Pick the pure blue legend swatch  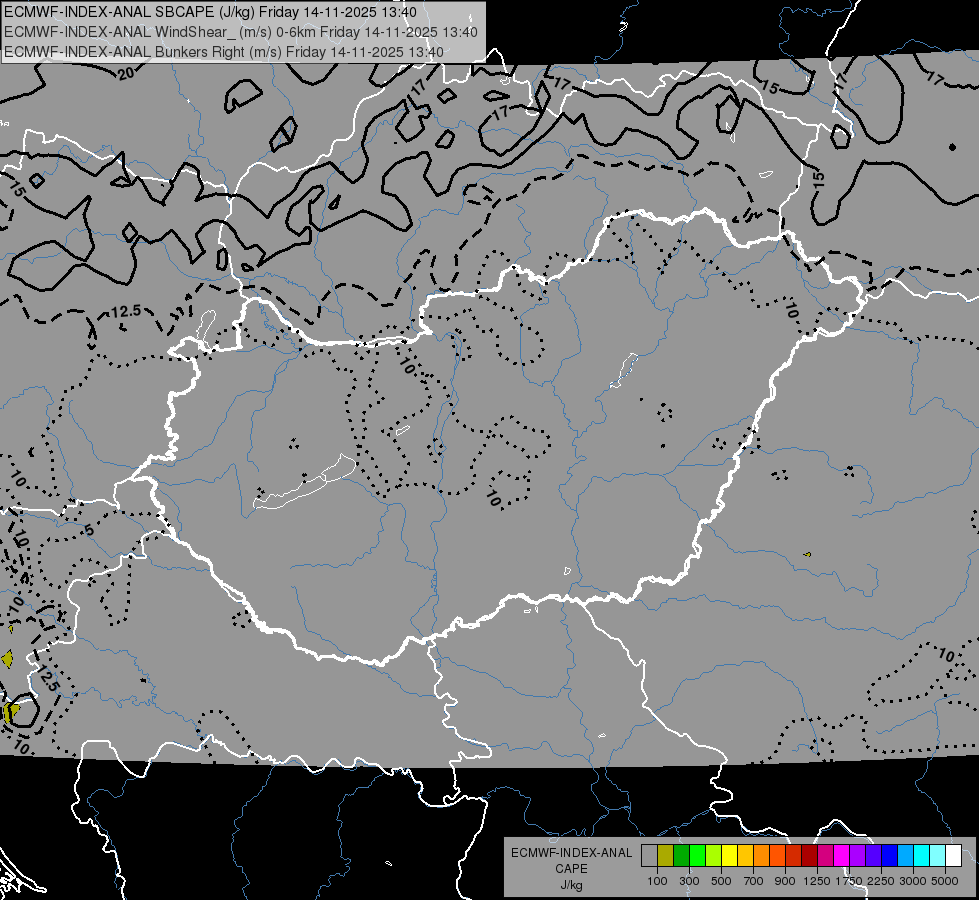(890, 855)
